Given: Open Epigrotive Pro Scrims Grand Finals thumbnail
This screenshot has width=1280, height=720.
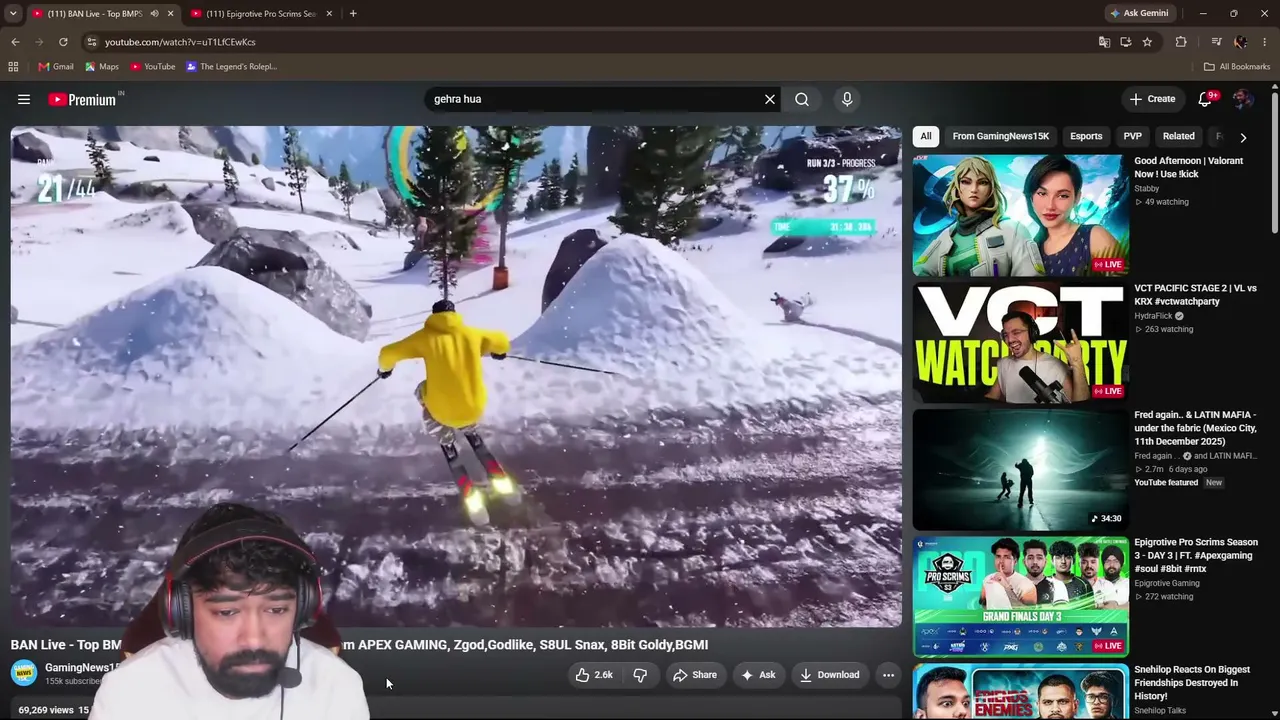Looking at the screenshot, I should tap(1020, 596).
